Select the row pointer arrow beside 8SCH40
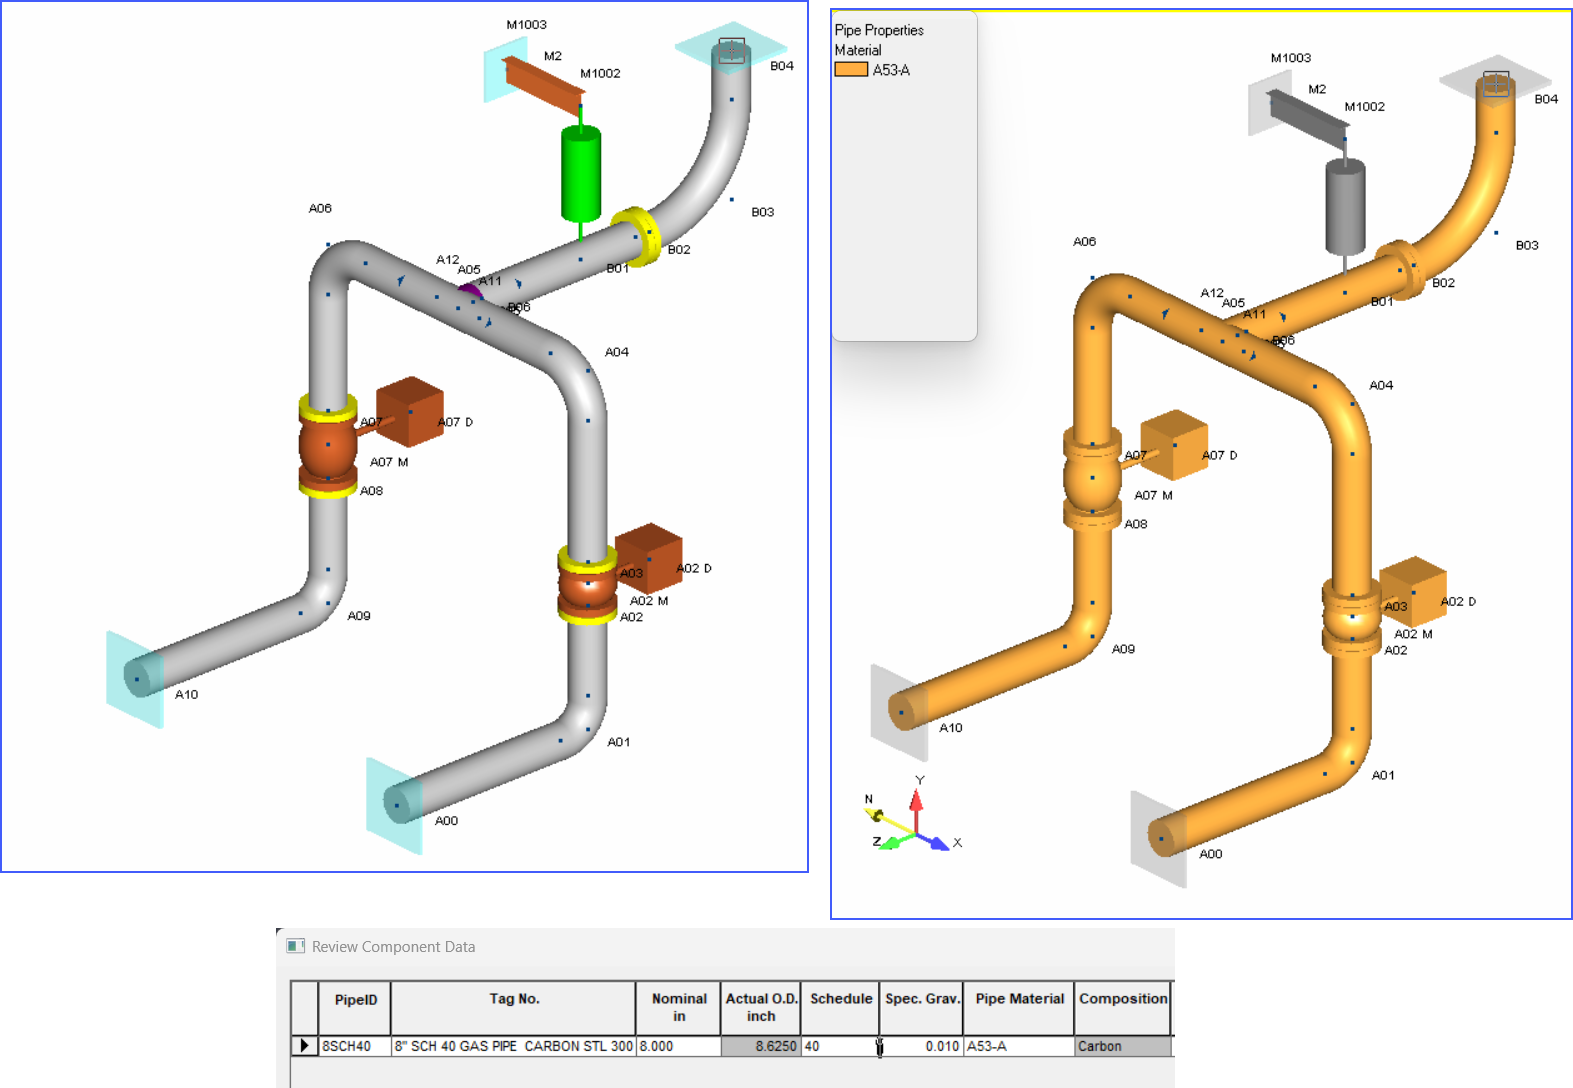The height and width of the screenshot is (1088, 1573). 304,1046
